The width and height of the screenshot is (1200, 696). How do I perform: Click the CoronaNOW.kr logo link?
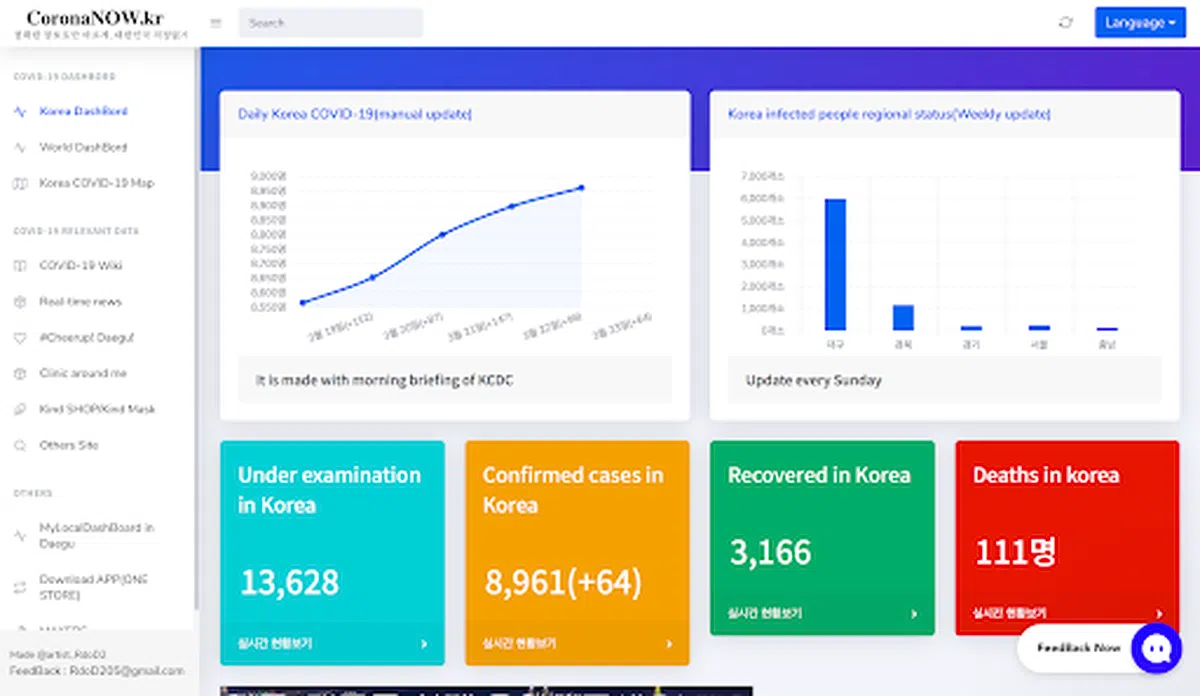pyautogui.click(x=95, y=19)
